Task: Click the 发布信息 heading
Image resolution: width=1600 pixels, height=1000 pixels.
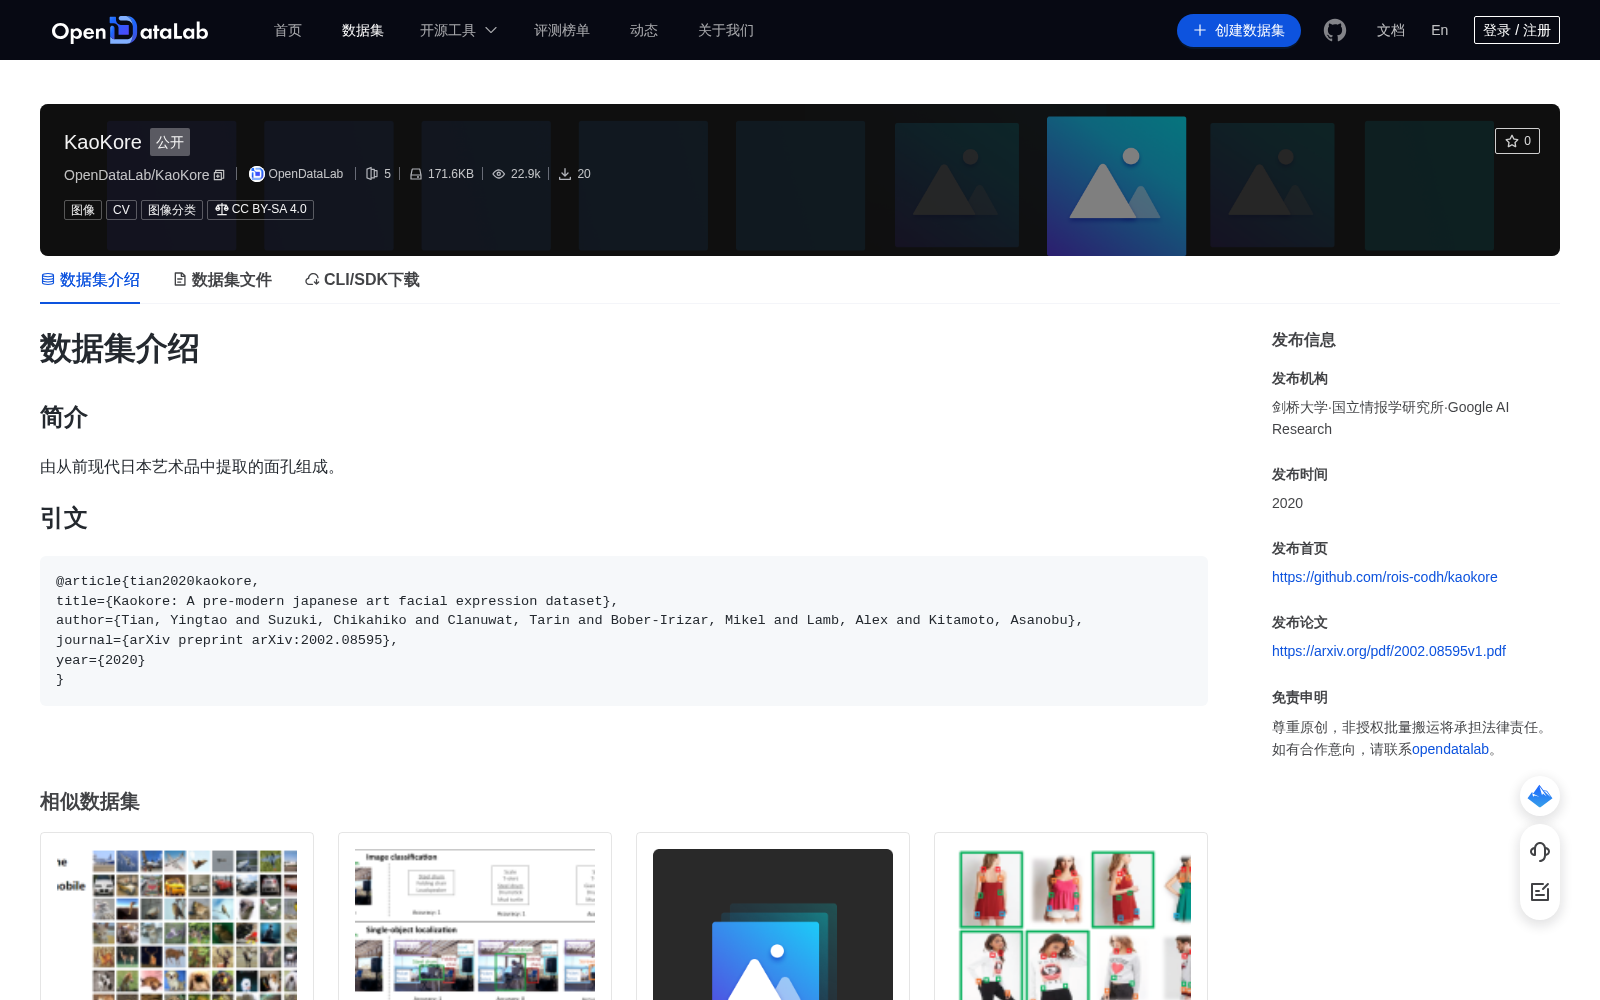Action: point(1304,340)
